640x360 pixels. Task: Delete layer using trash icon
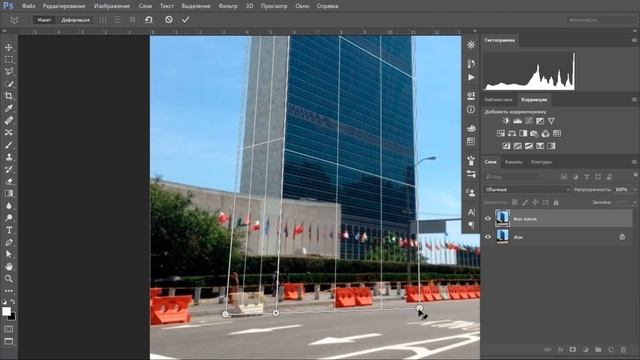click(x=623, y=350)
